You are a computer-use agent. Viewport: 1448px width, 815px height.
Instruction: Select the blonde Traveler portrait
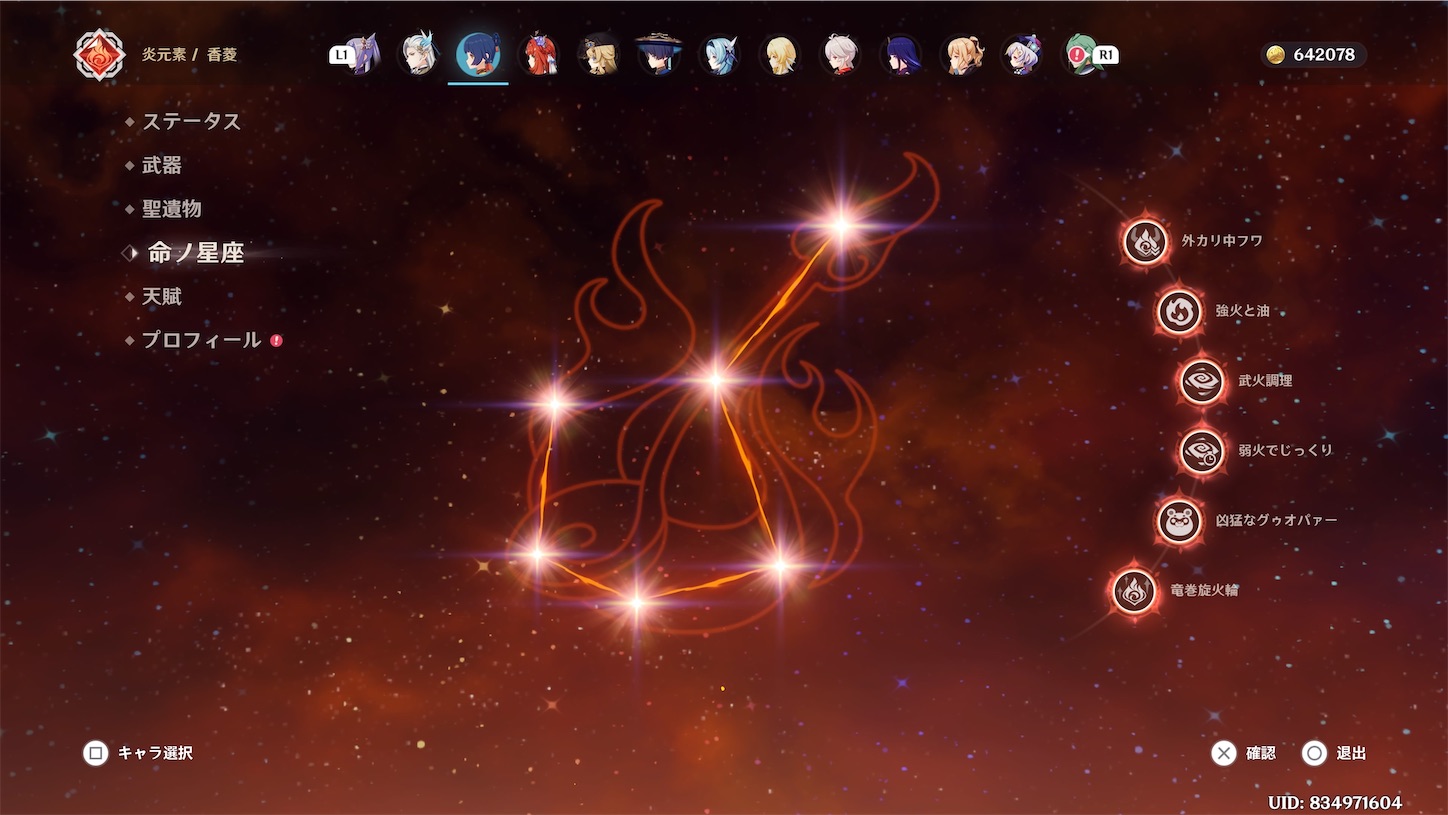click(780, 54)
